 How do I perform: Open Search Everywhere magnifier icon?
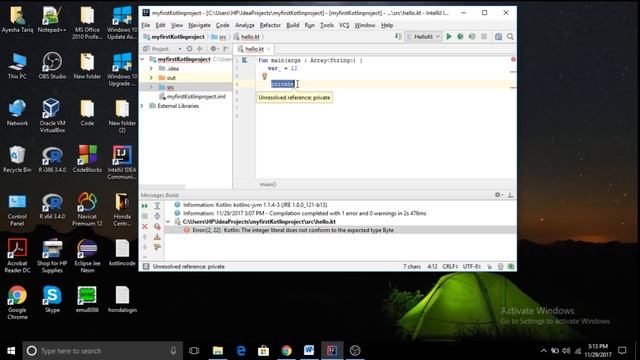coord(510,37)
